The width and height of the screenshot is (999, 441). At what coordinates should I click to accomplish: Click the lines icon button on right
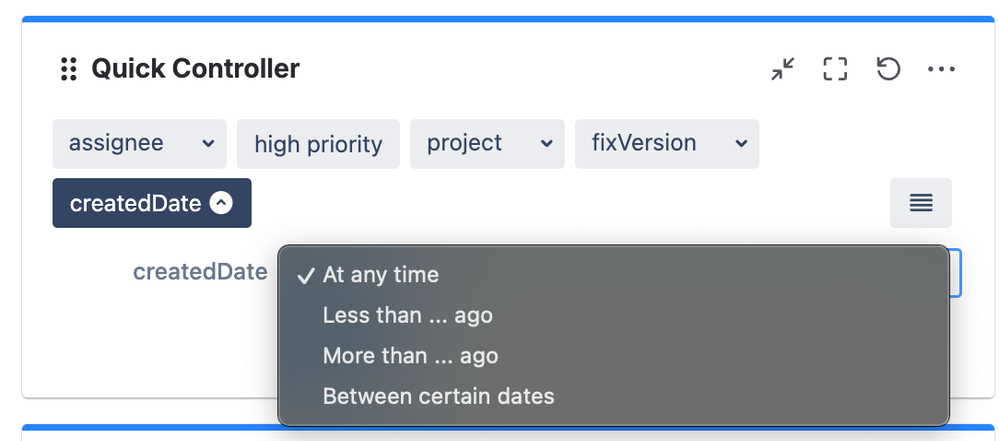tap(921, 203)
